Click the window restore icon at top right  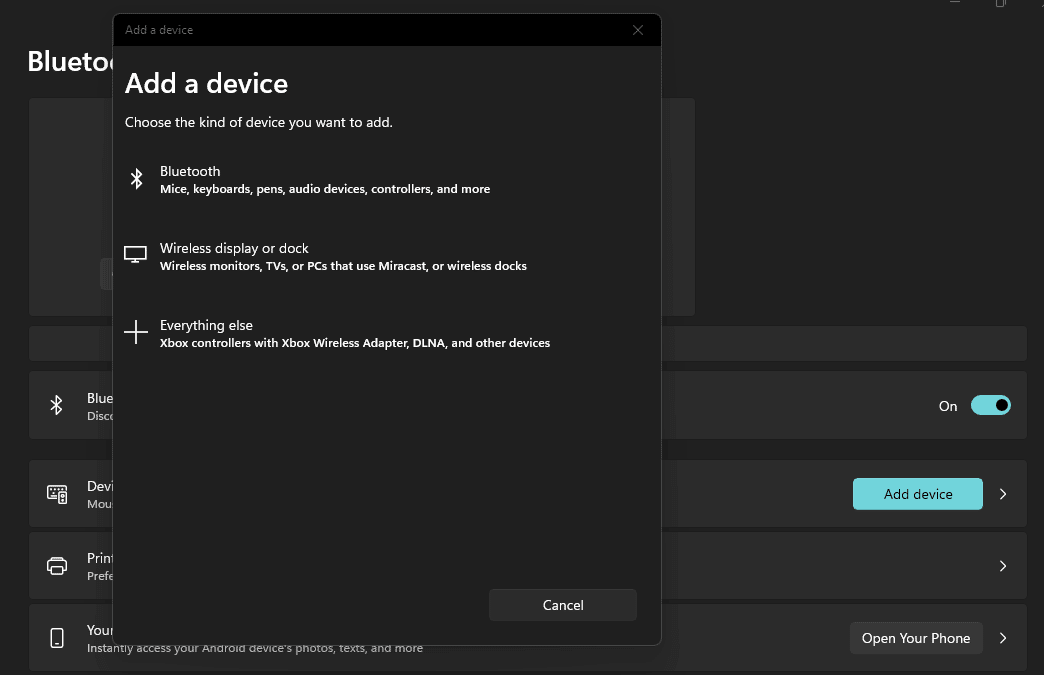tap(1001, 4)
